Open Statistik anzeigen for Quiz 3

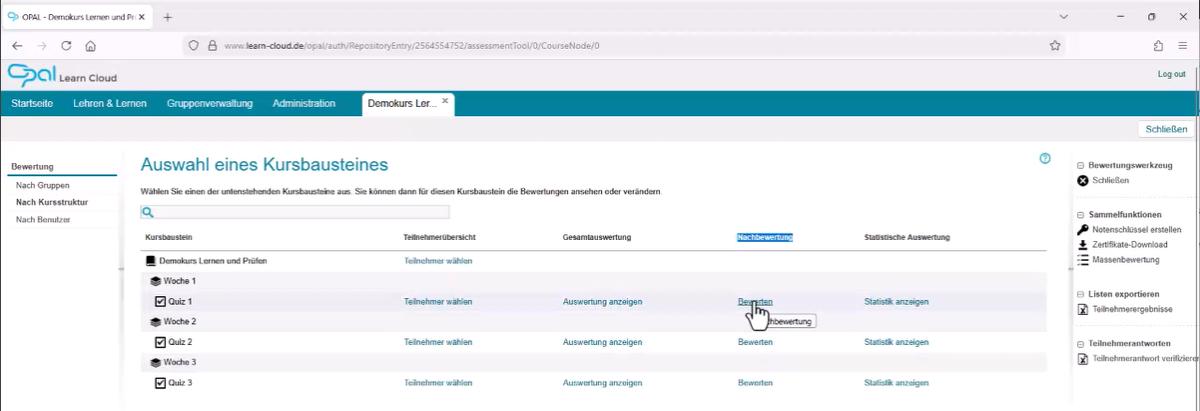click(x=896, y=382)
